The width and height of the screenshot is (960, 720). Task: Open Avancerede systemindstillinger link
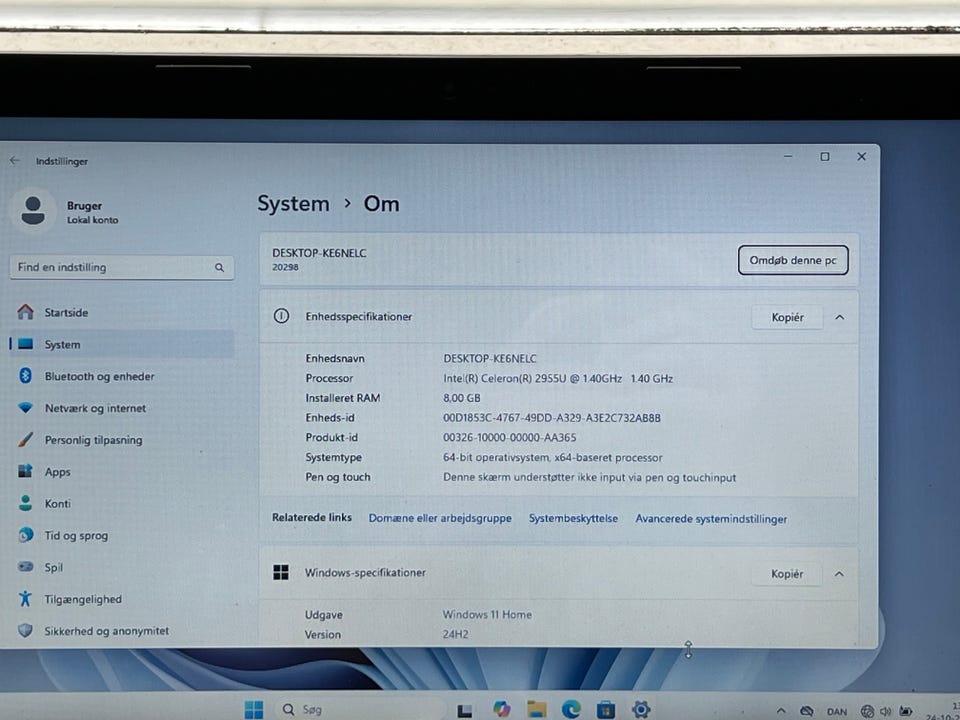(x=711, y=519)
